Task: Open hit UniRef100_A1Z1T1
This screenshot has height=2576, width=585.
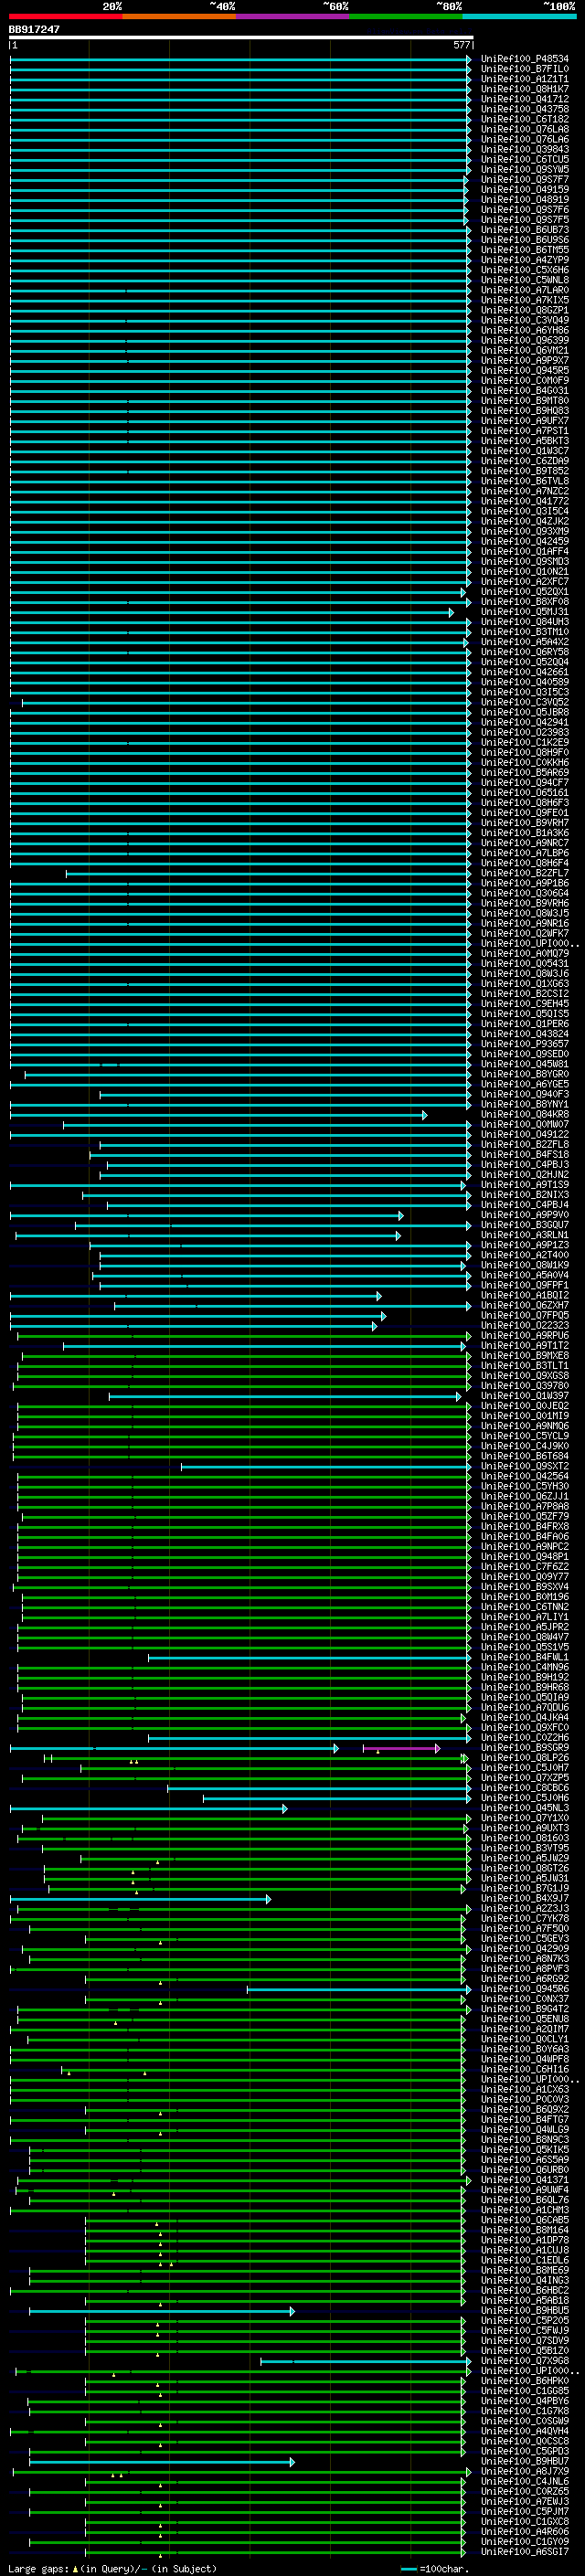Action: [x=524, y=79]
